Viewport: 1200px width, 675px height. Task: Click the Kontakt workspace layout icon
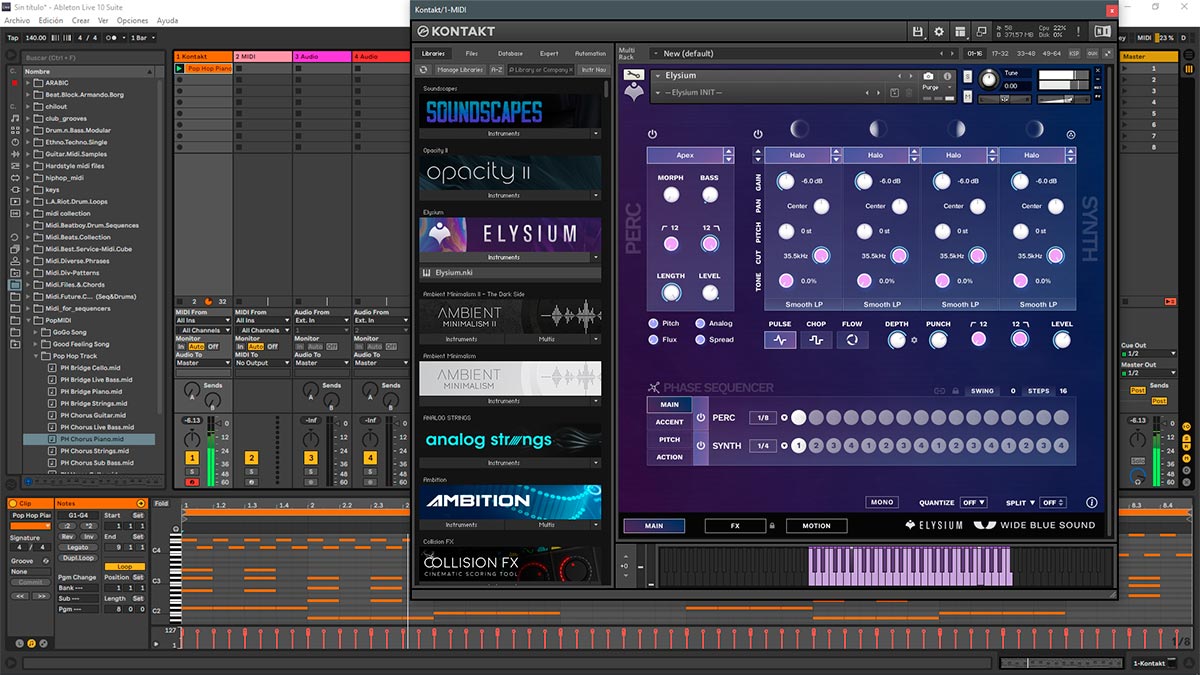pyautogui.click(x=961, y=32)
